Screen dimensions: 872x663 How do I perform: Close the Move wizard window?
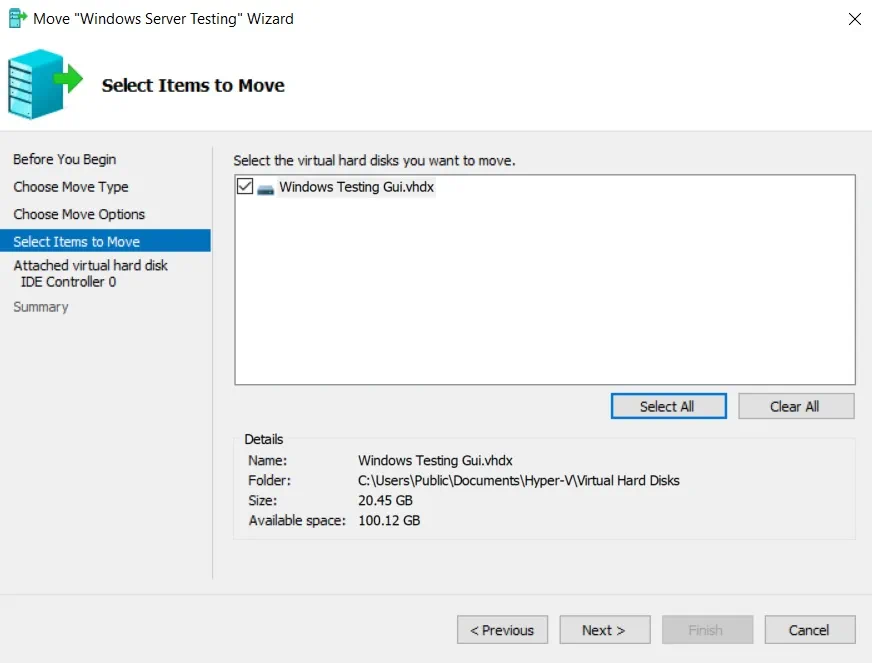coord(854,18)
